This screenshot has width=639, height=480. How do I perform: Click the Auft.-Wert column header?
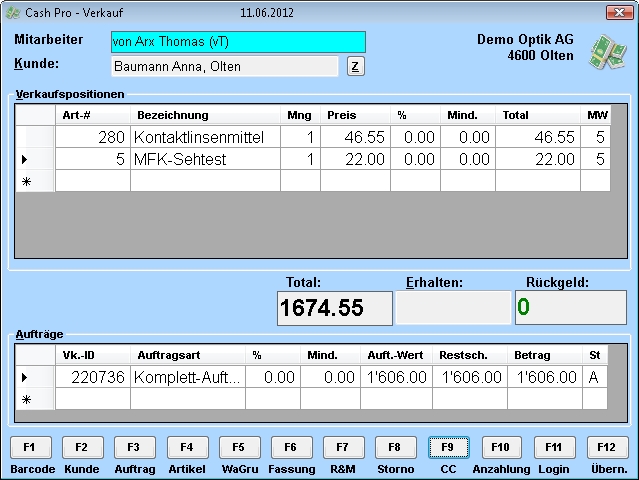coord(397,355)
